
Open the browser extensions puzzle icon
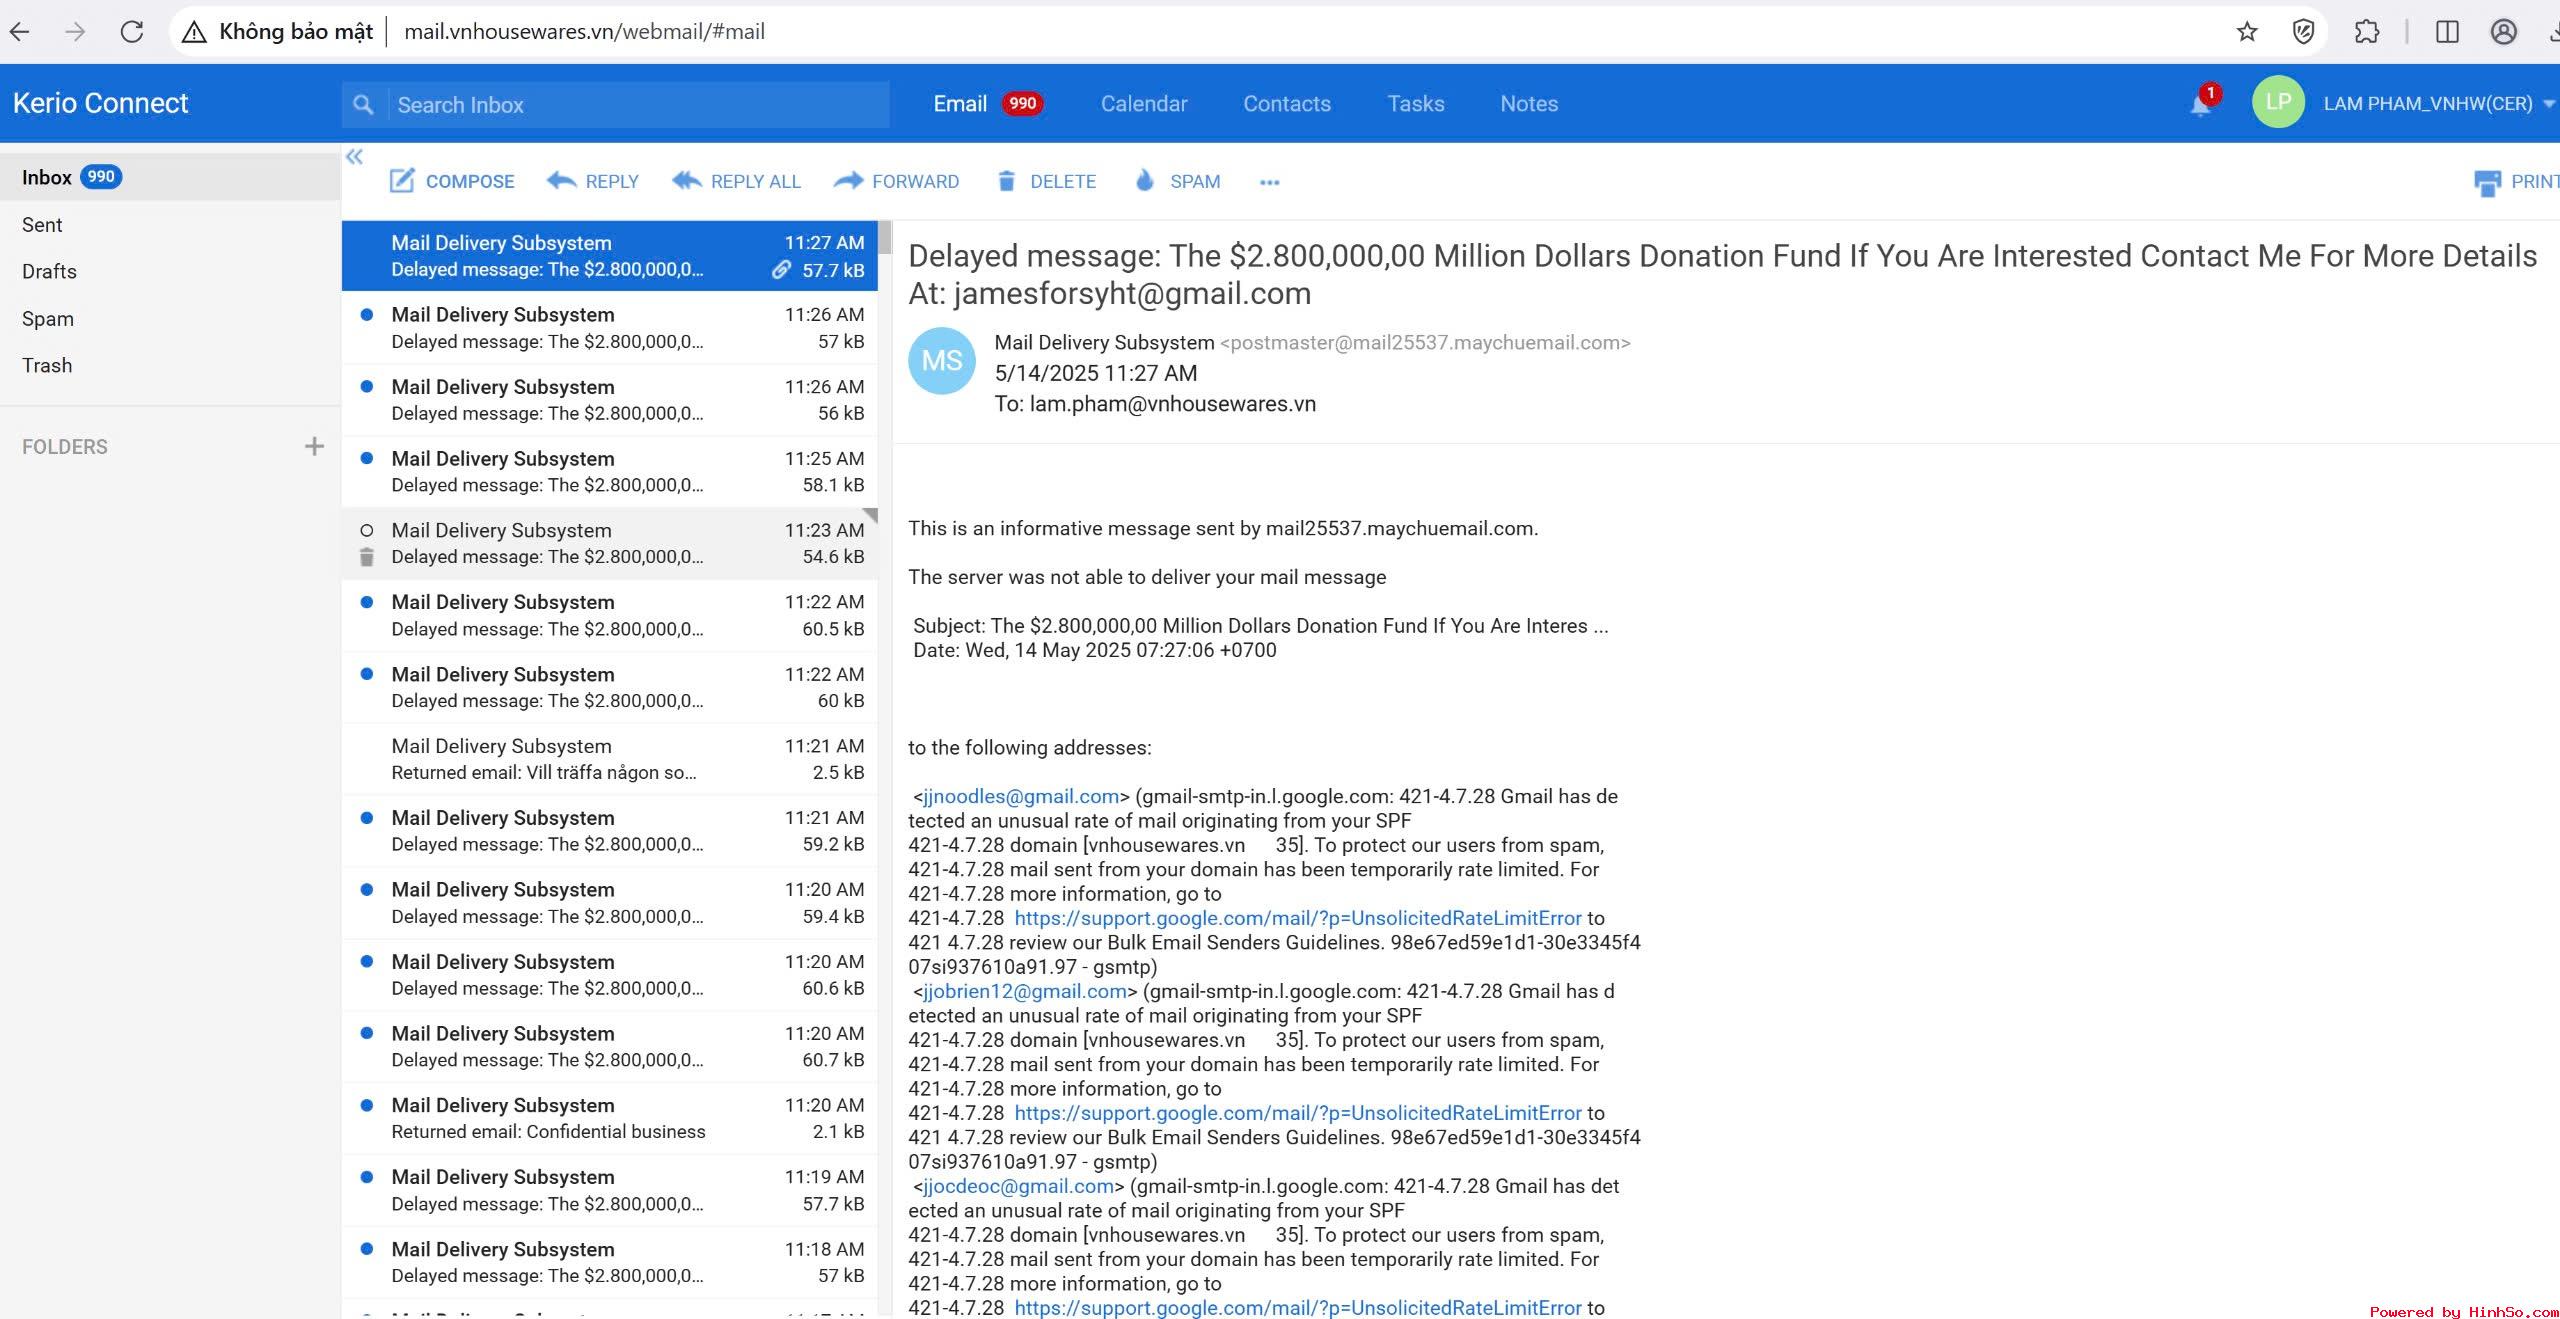point(2367,32)
